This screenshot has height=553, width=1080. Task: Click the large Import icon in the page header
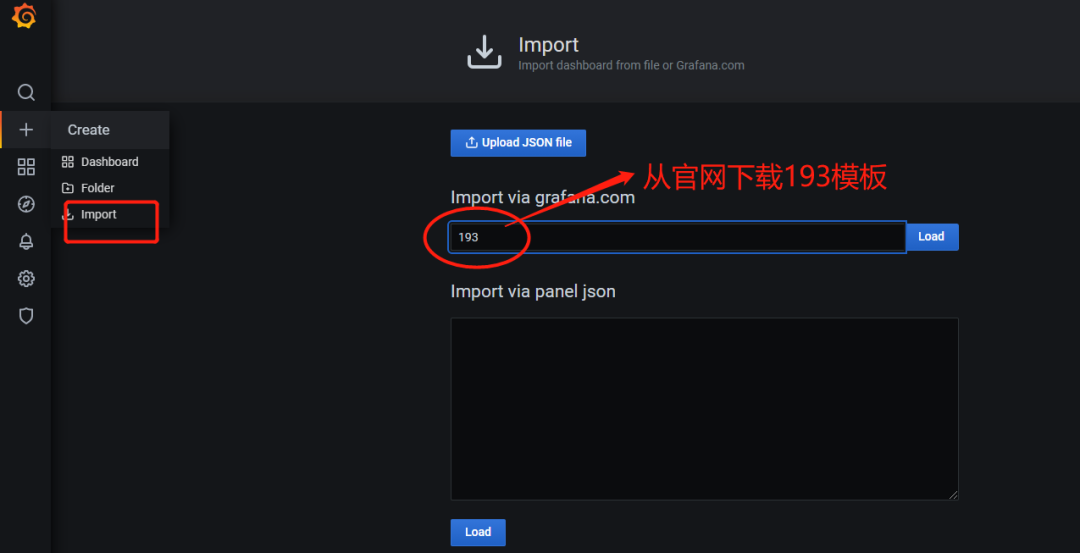(484, 52)
